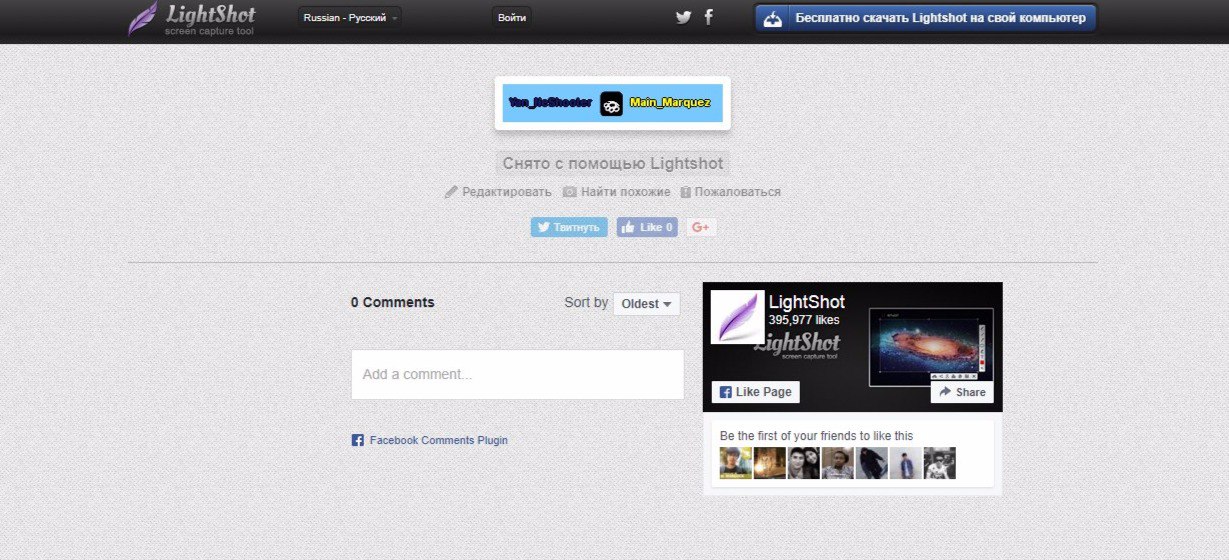Click the Войти login button
1229x560 pixels.
click(512, 18)
